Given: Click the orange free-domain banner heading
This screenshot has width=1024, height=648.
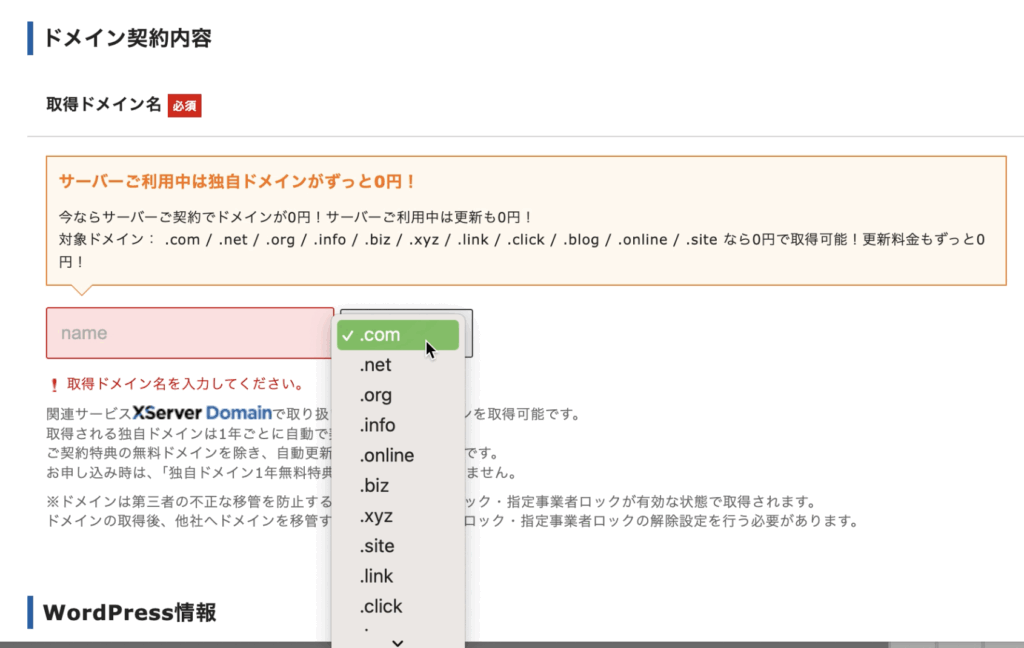Looking at the screenshot, I should [x=236, y=181].
